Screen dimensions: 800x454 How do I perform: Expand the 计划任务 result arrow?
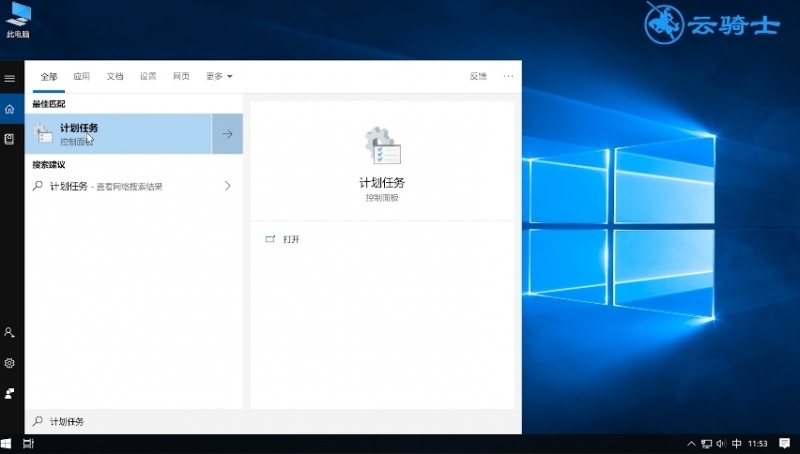pyautogui.click(x=228, y=134)
